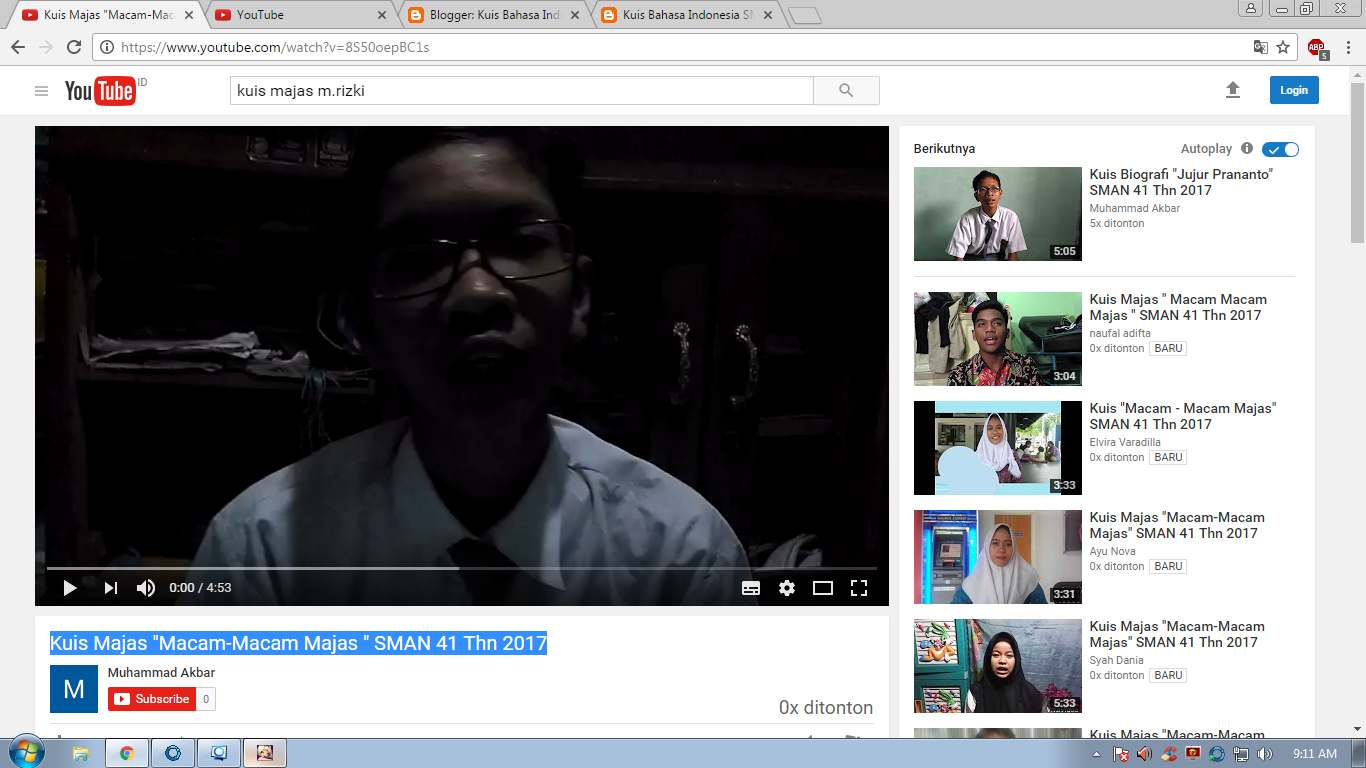Reload the current page

point(74,47)
